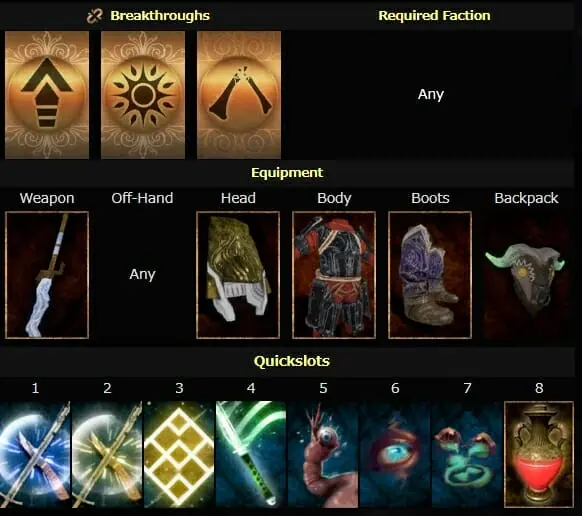Click the broken bones breakthrough icon

[x=239, y=95]
